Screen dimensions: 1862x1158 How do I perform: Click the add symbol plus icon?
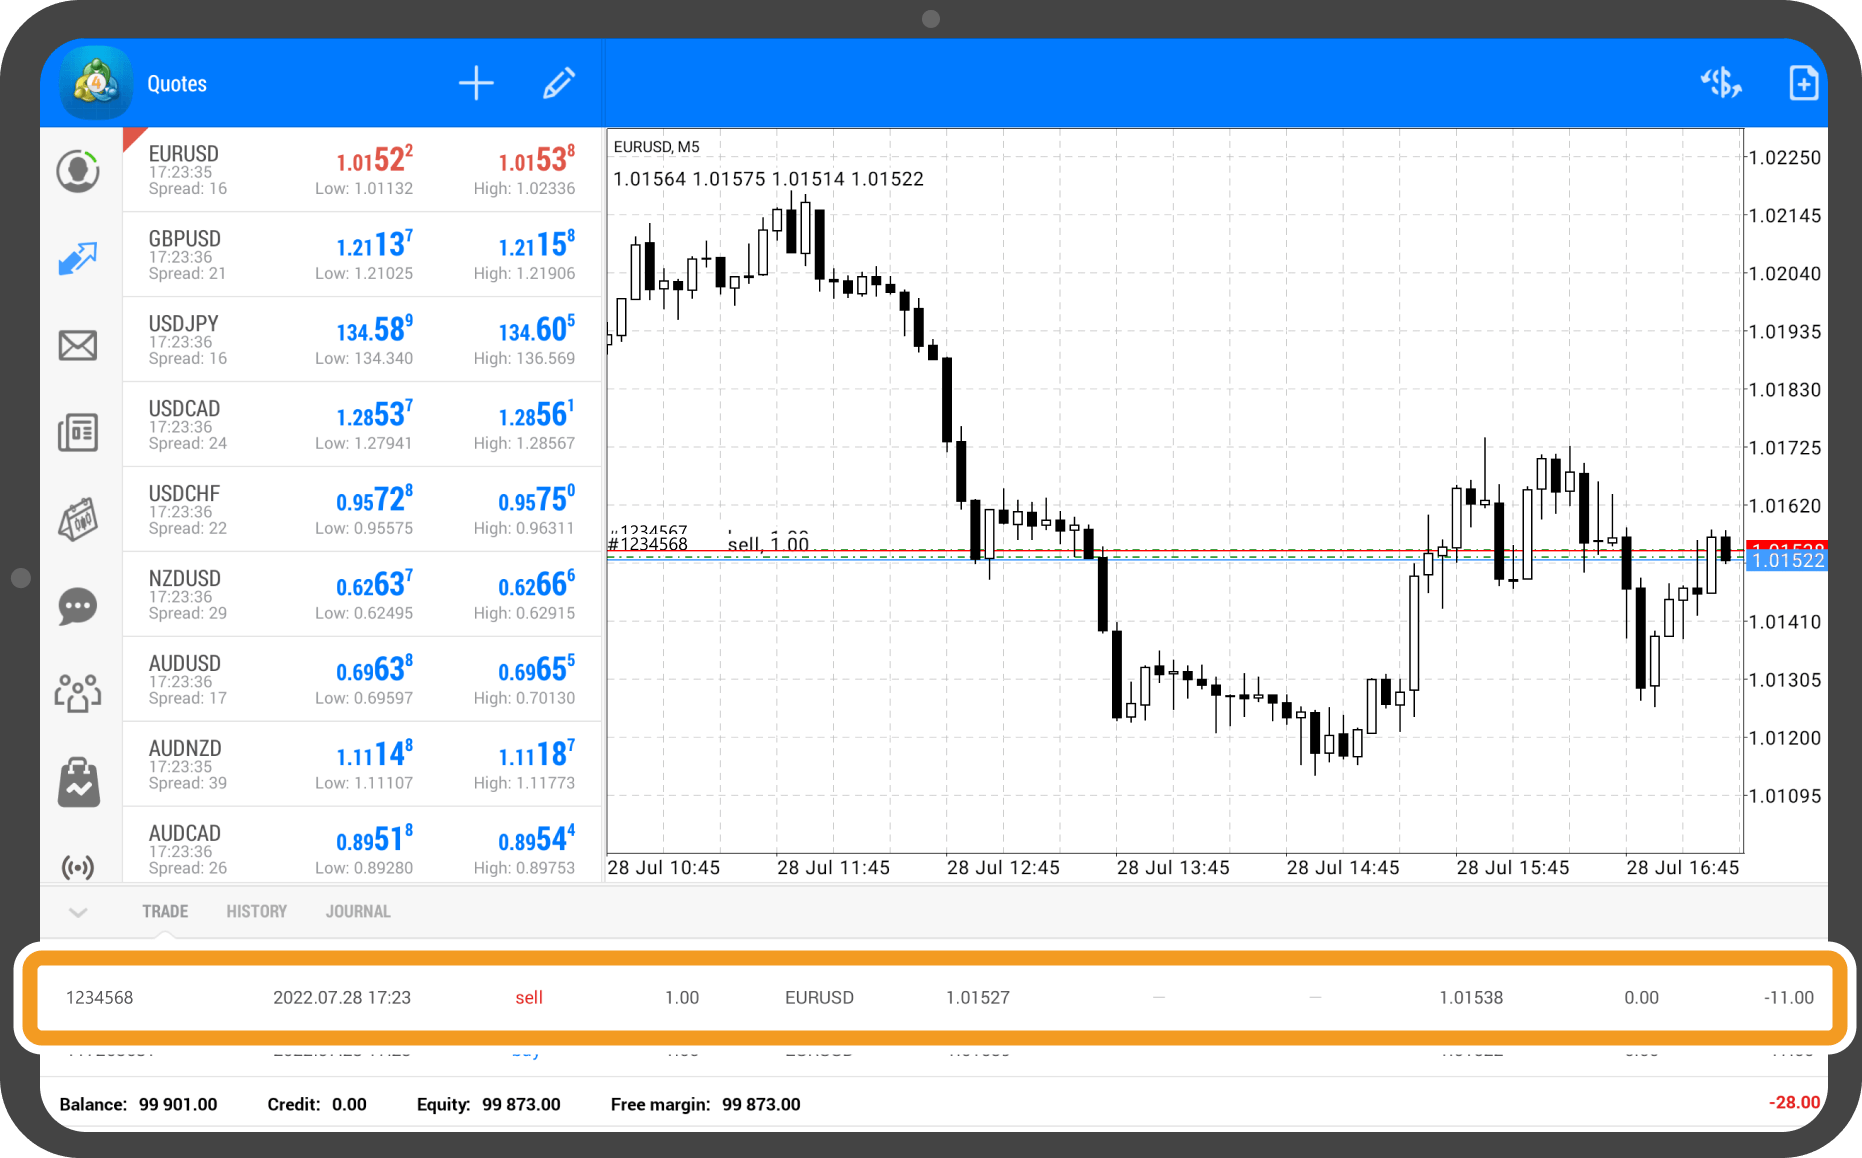tap(476, 84)
